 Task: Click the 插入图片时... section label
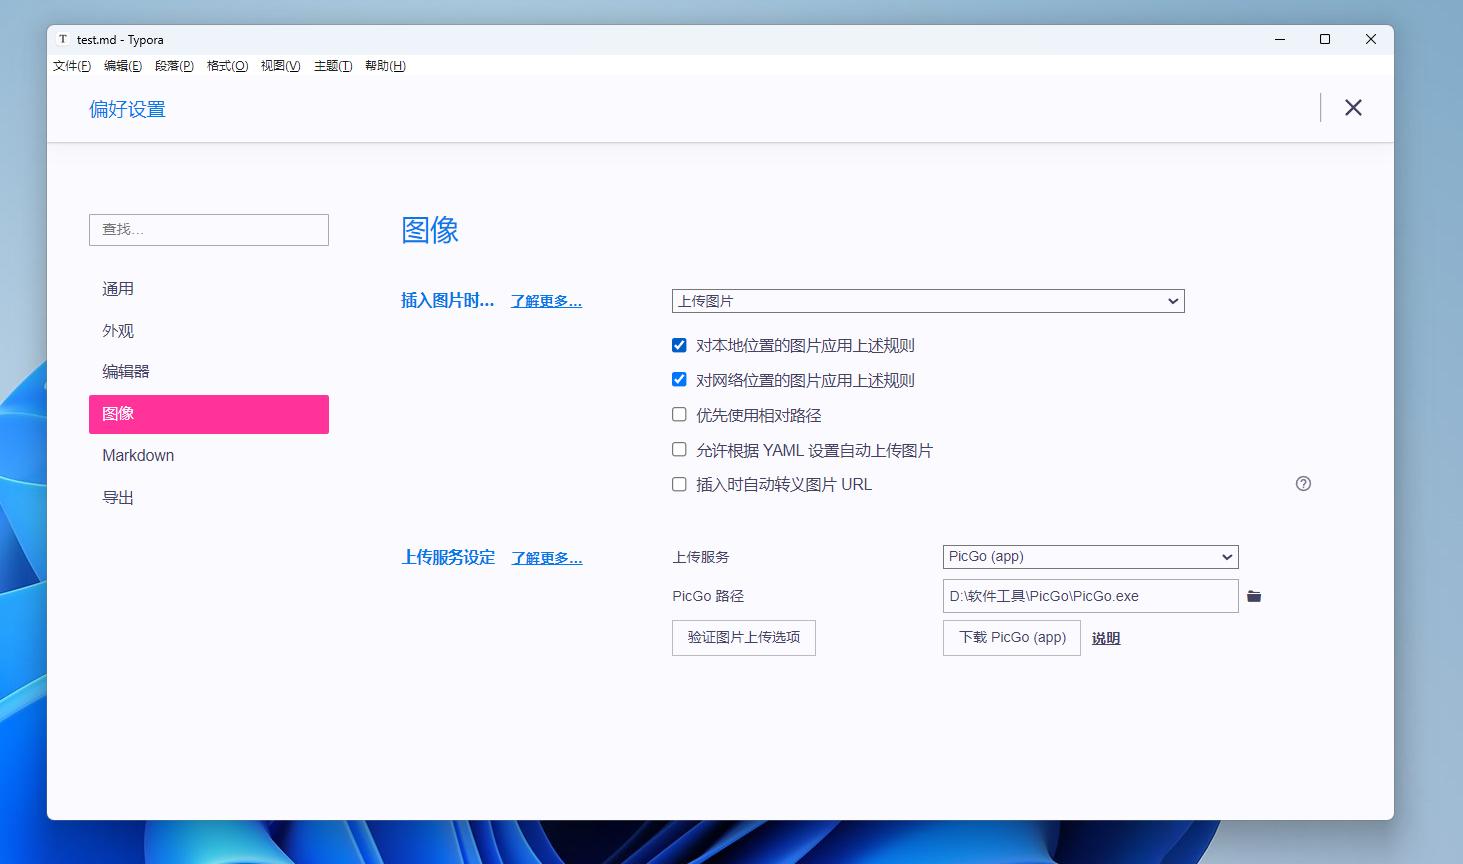pos(447,300)
